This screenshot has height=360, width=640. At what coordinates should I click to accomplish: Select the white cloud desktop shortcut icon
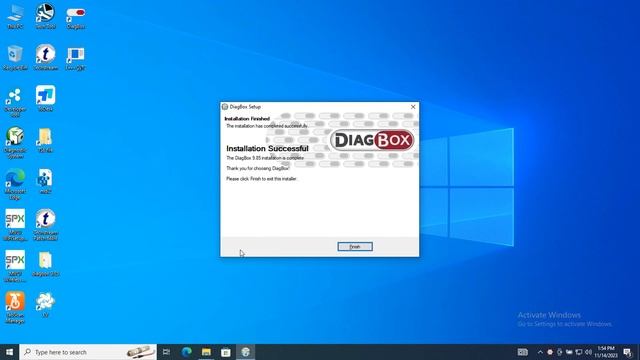[45, 304]
